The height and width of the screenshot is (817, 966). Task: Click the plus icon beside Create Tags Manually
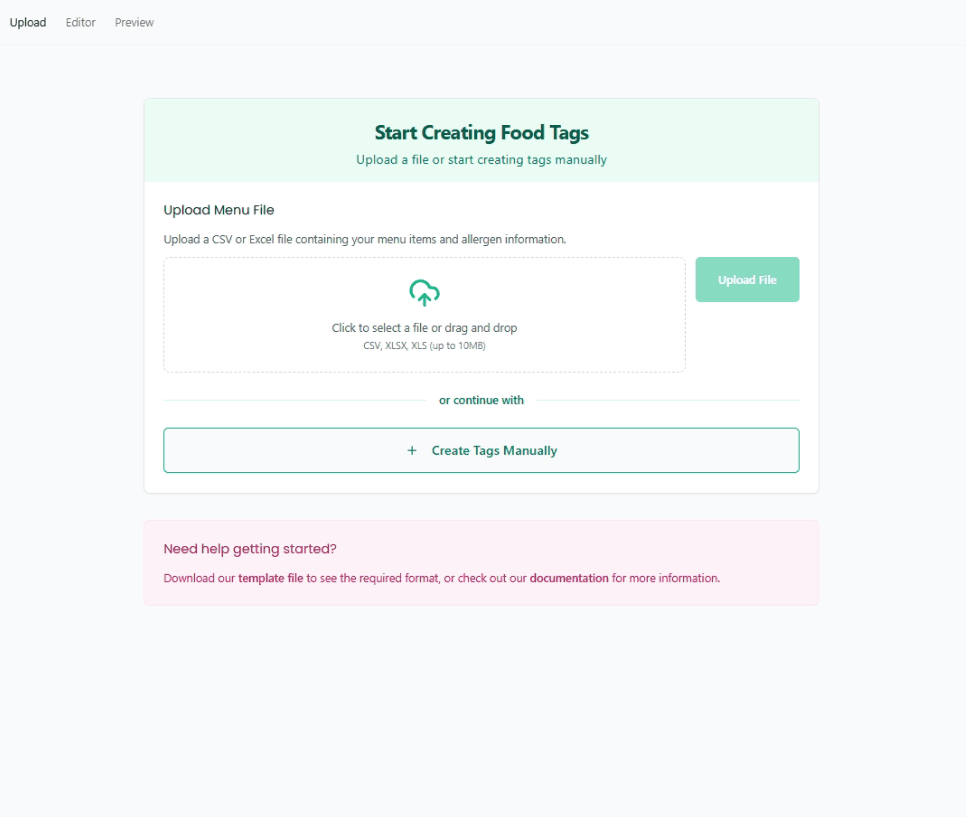[412, 451]
